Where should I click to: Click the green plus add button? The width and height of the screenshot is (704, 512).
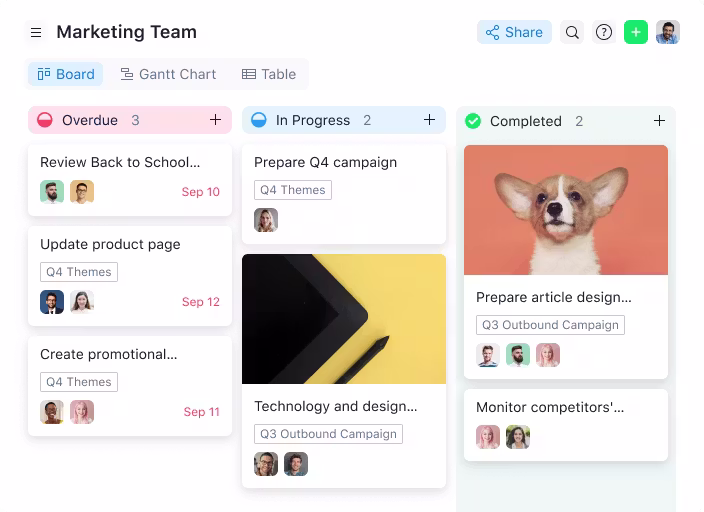tap(636, 32)
